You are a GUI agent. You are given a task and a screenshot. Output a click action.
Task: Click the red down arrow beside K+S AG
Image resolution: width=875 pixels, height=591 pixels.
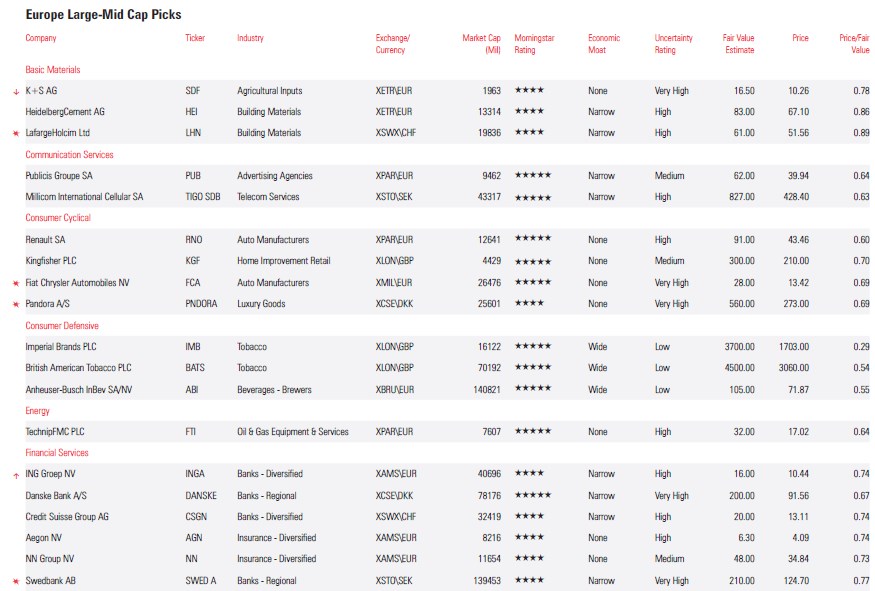point(16,91)
